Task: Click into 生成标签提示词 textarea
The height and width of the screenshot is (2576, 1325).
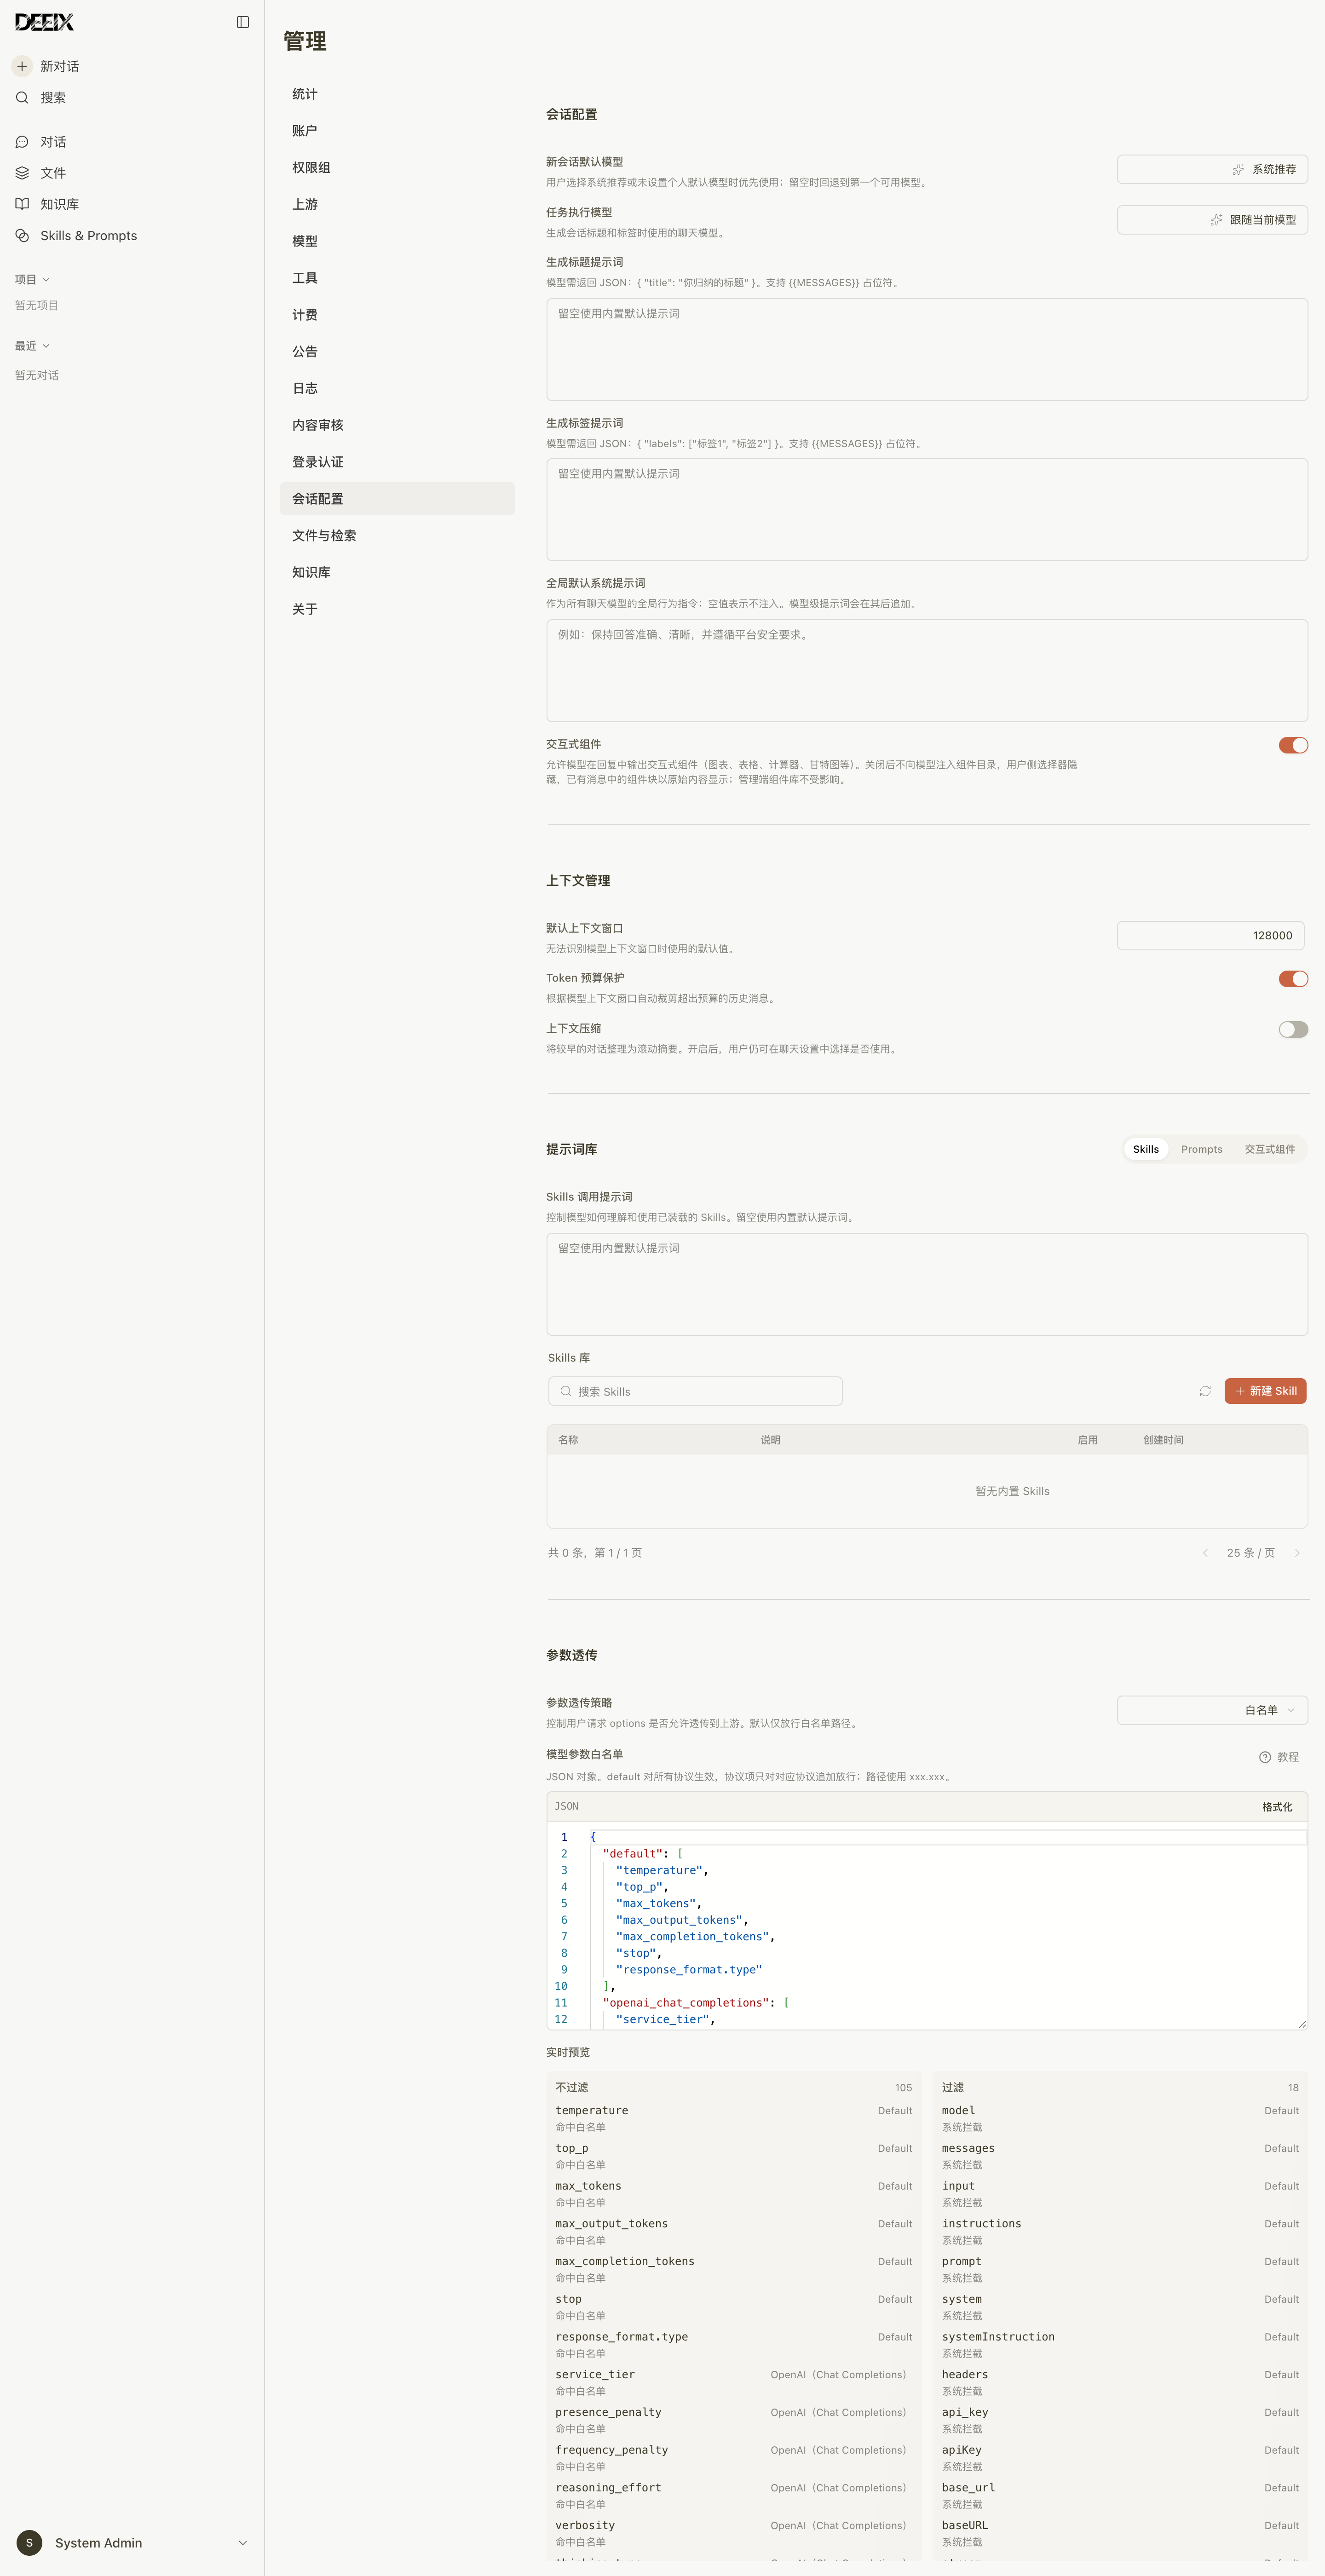Action: coord(927,510)
